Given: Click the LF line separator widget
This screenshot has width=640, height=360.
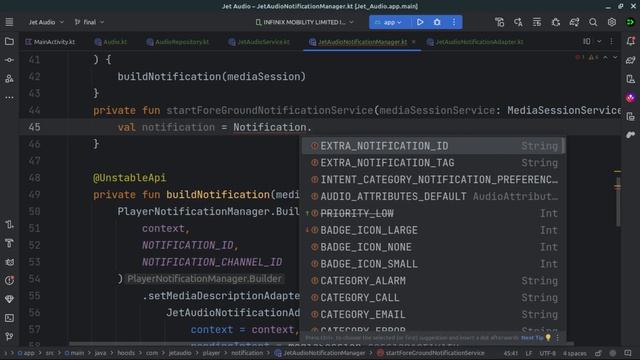Looking at the screenshot, I should [x=529, y=353].
